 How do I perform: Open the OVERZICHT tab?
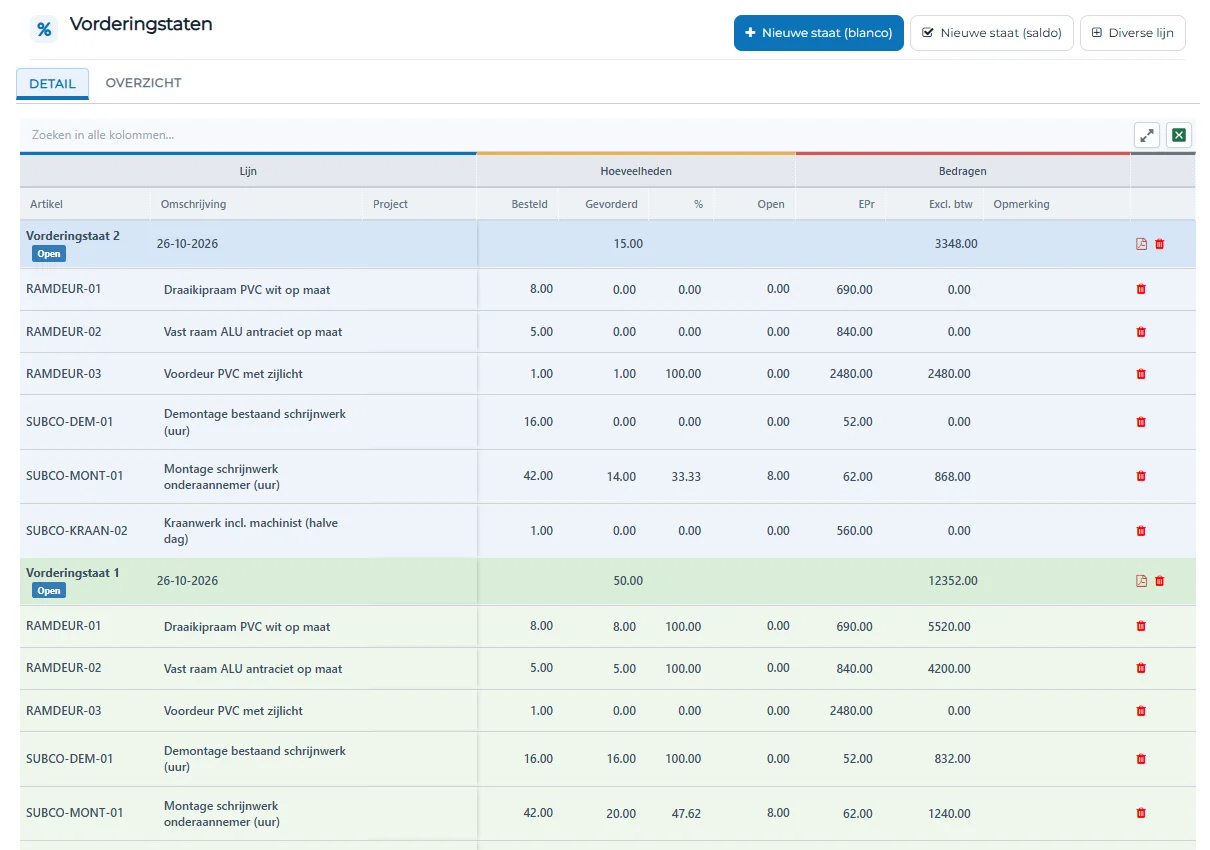[144, 83]
